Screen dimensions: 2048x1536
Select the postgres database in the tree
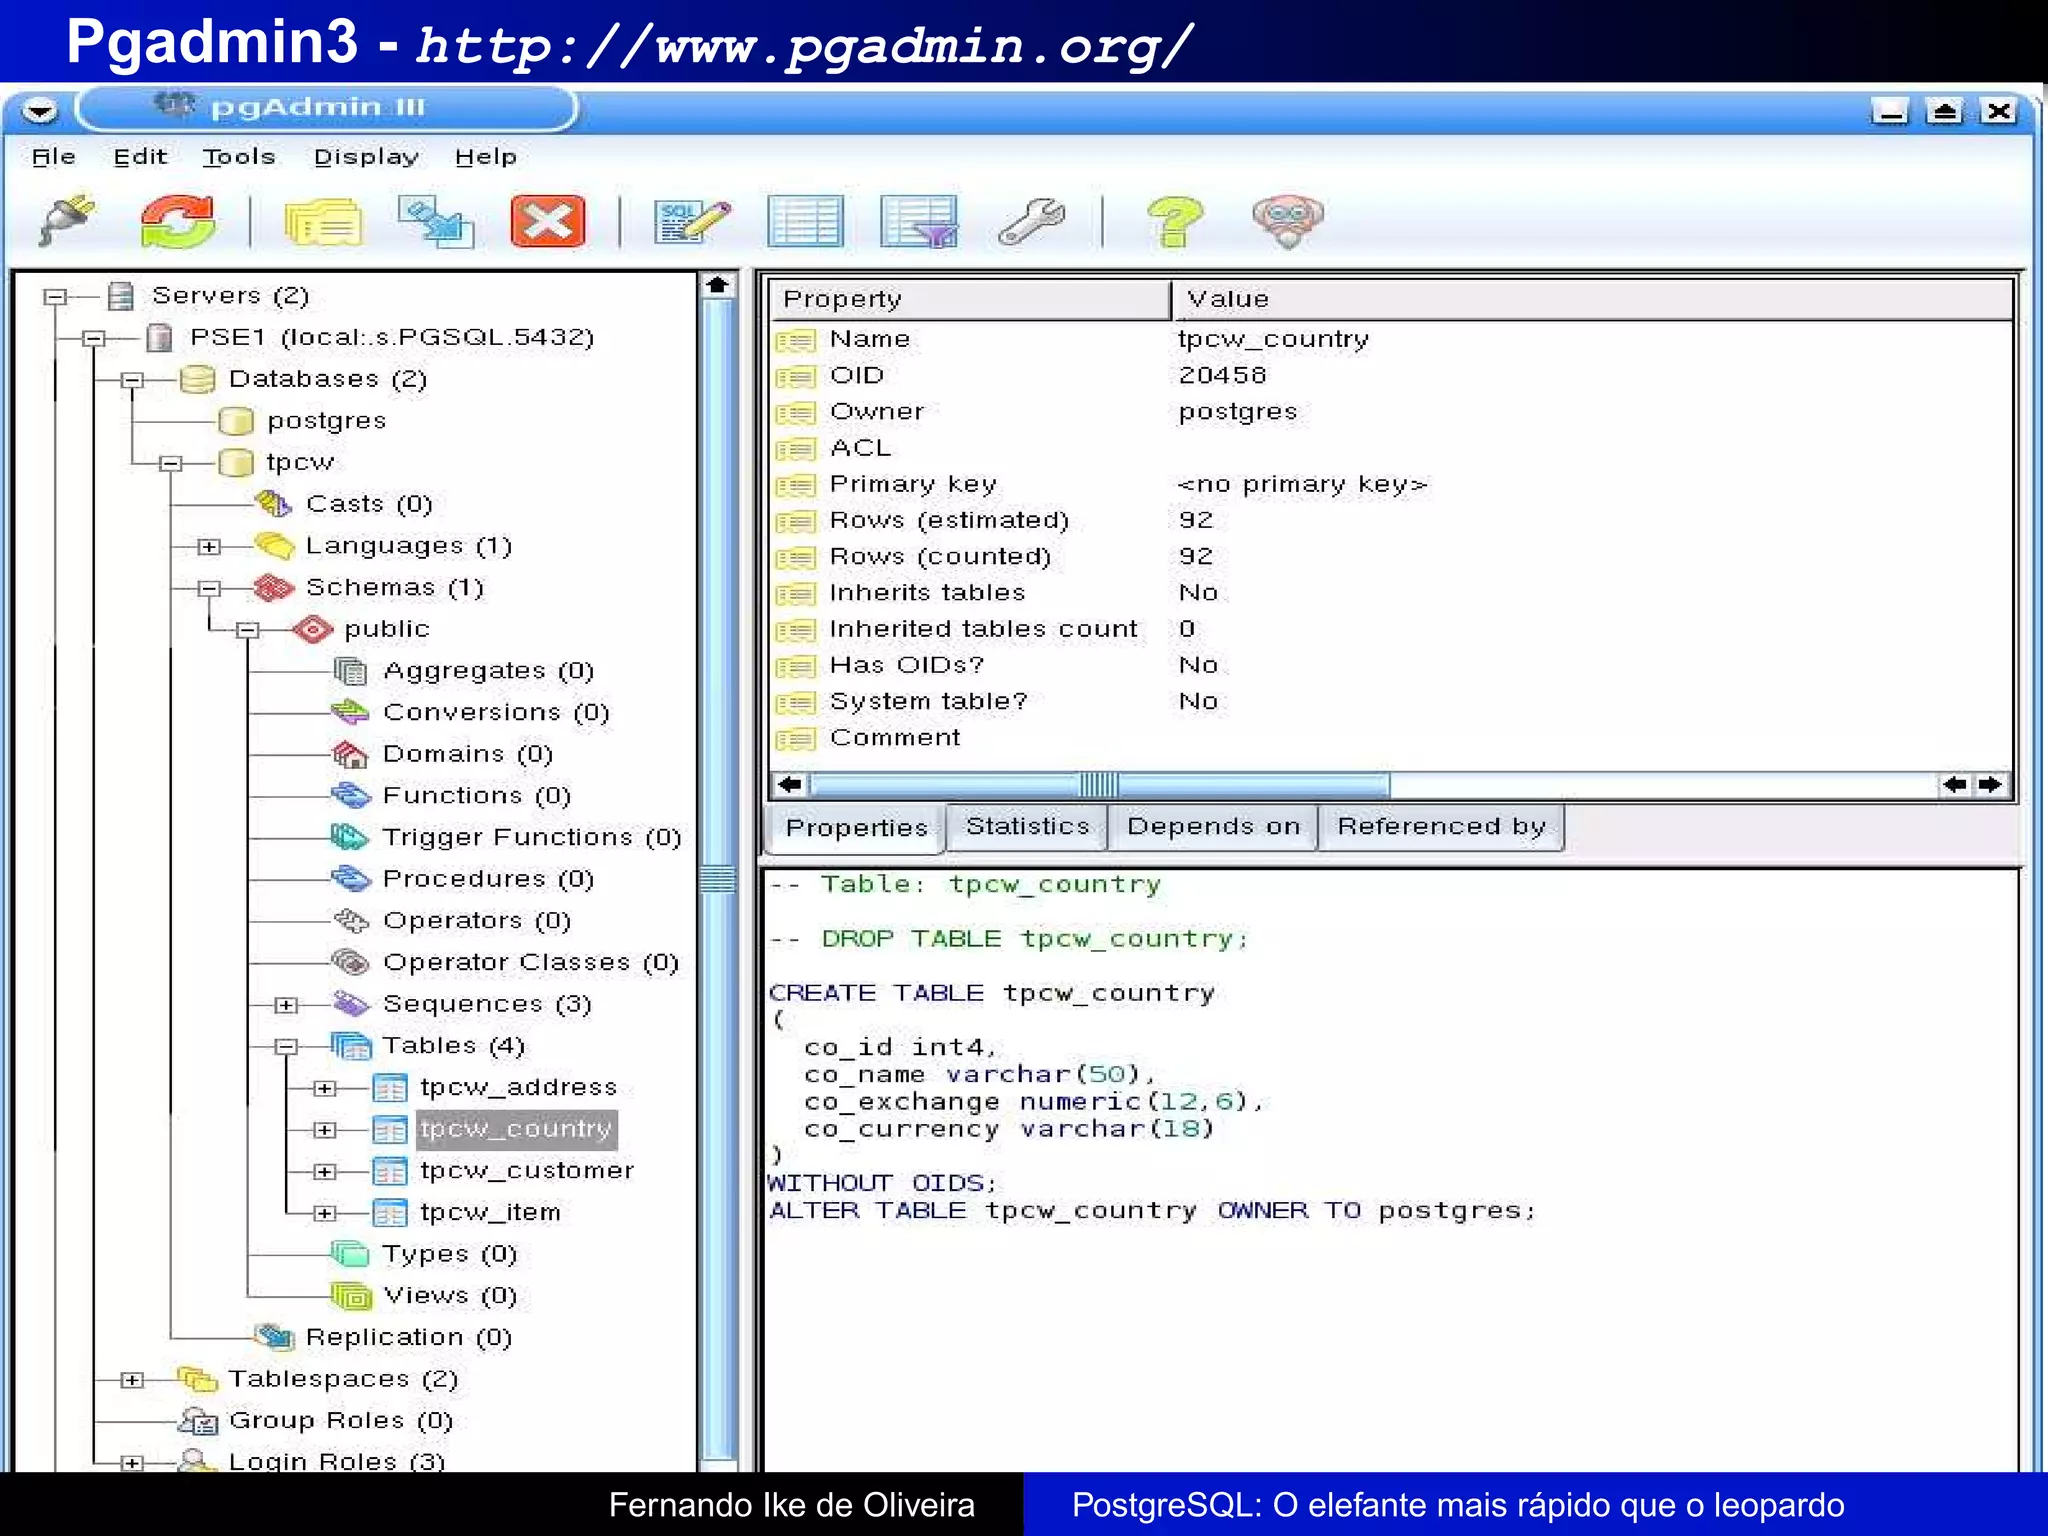tap(326, 421)
